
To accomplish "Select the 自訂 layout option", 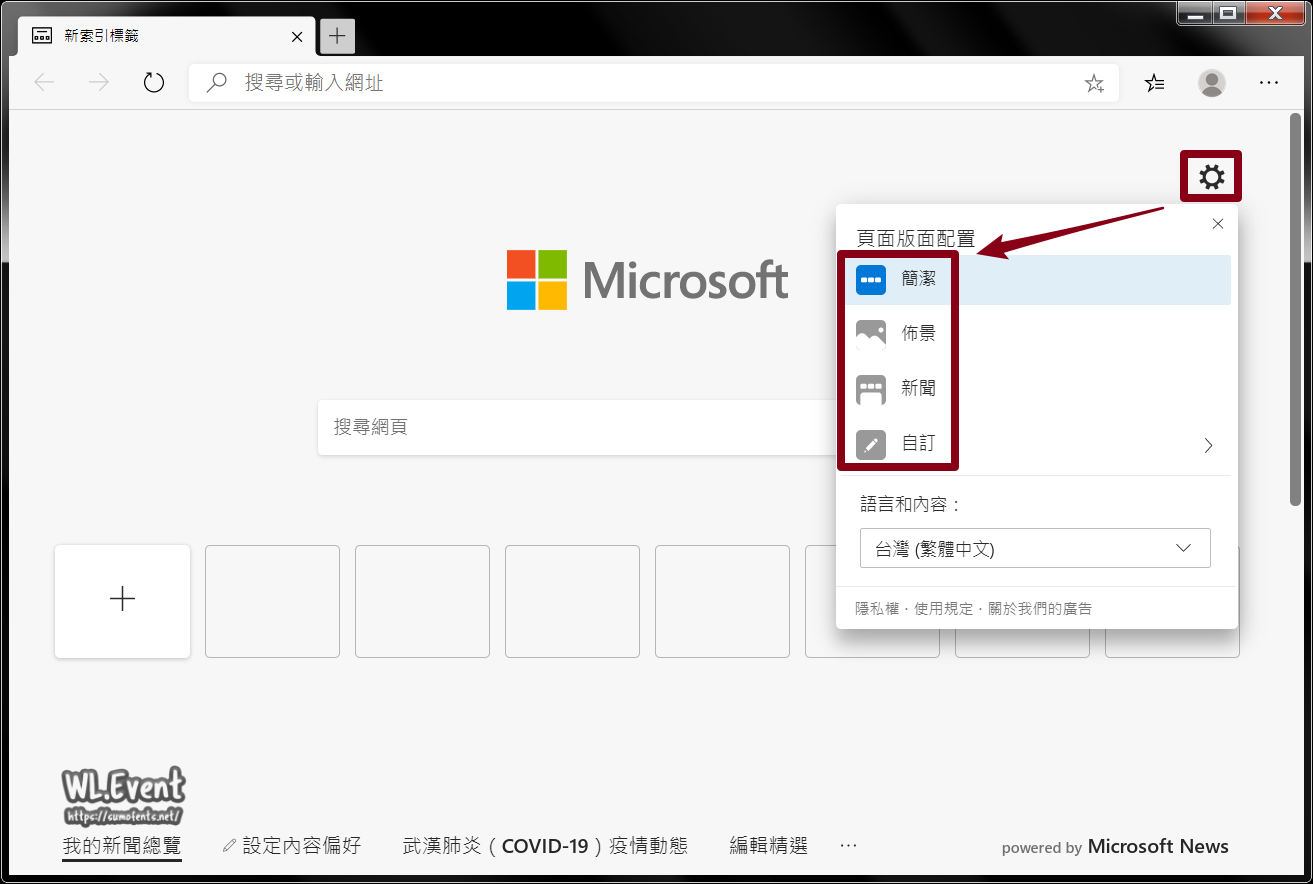I will 1037,443.
